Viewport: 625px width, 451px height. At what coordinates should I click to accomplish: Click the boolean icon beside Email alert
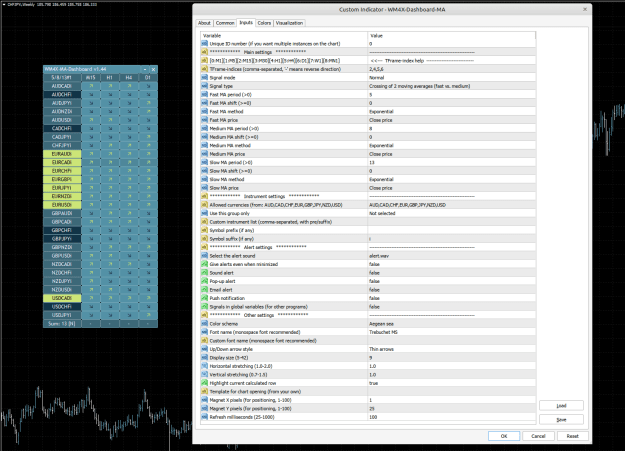pyautogui.click(x=204, y=290)
